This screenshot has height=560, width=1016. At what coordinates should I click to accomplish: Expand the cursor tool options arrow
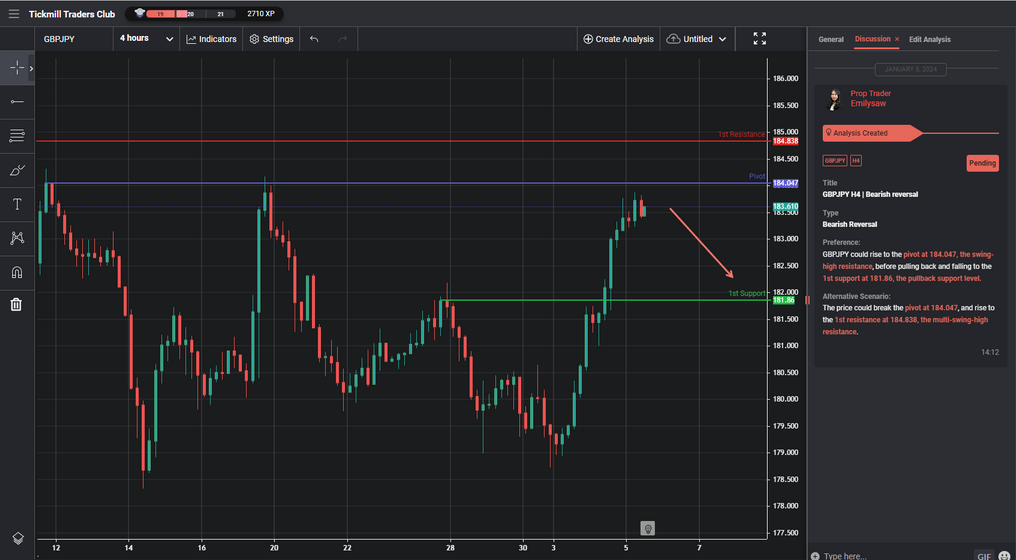pyautogui.click(x=31, y=68)
